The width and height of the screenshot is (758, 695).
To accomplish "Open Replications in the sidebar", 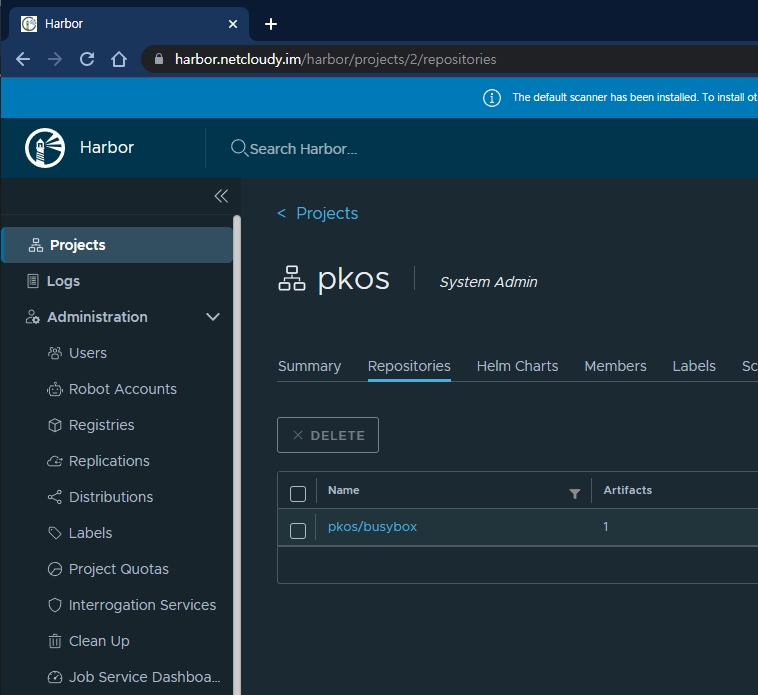I will coord(109,461).
